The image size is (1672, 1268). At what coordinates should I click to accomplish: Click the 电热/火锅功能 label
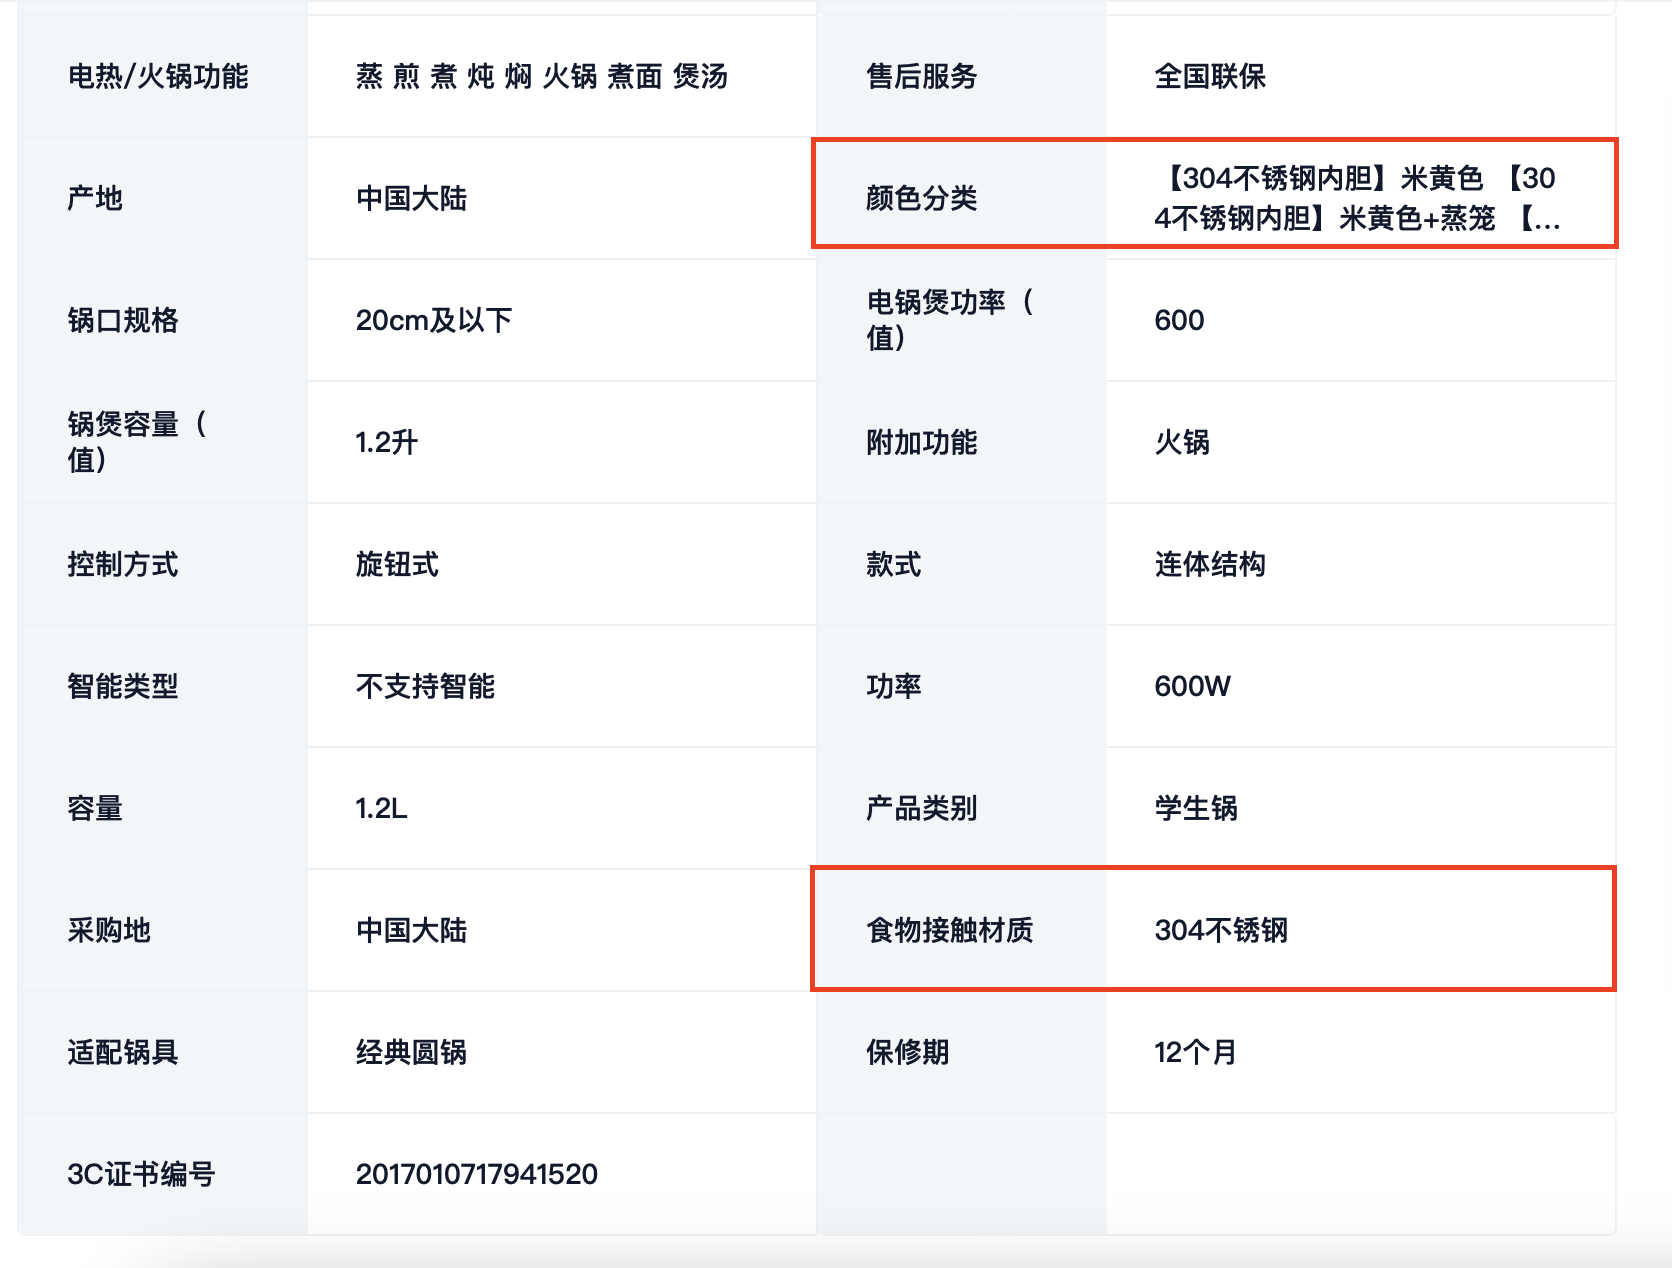coord(158,76)
